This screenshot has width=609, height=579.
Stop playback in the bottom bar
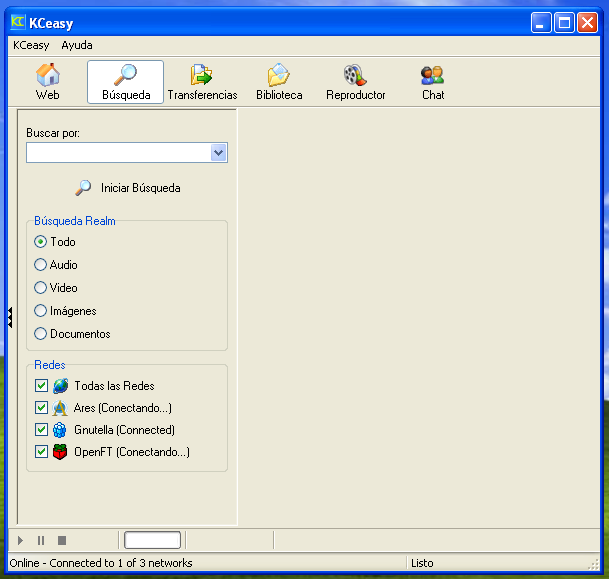click(62, 541)
